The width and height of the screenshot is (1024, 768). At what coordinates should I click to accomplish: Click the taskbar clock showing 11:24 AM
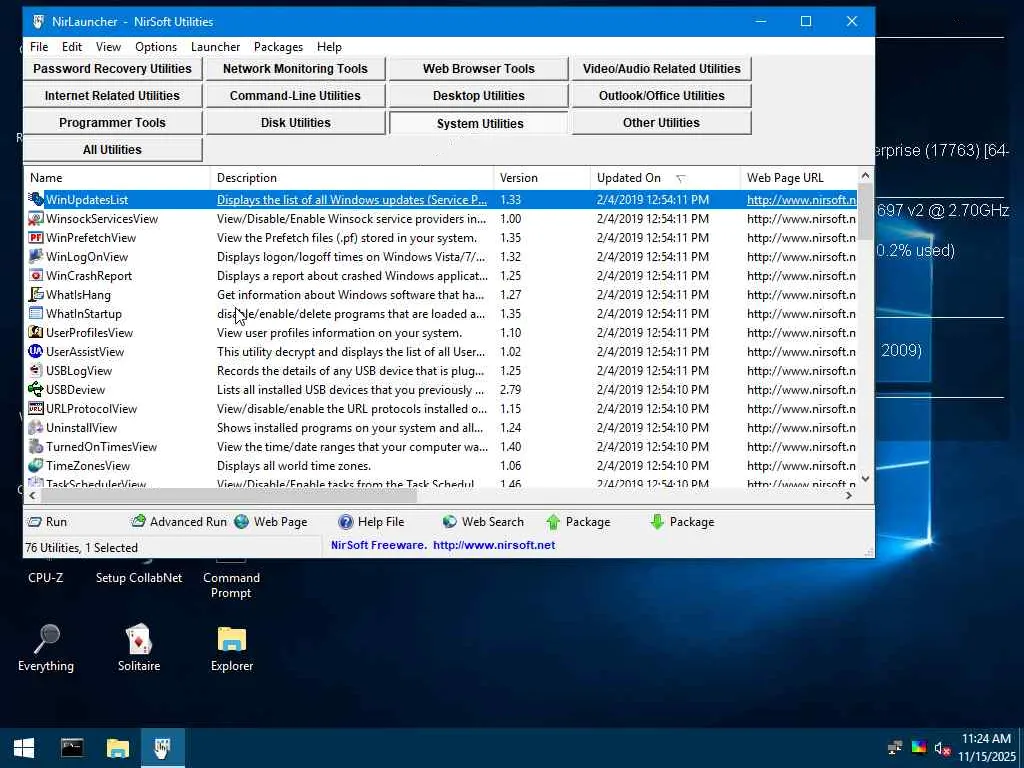point(986,739)
